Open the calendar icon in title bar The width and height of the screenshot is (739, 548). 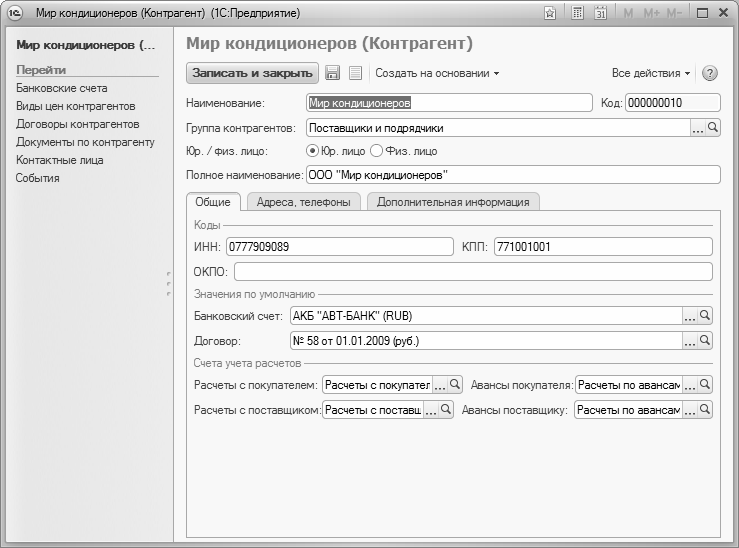(601, 13)
